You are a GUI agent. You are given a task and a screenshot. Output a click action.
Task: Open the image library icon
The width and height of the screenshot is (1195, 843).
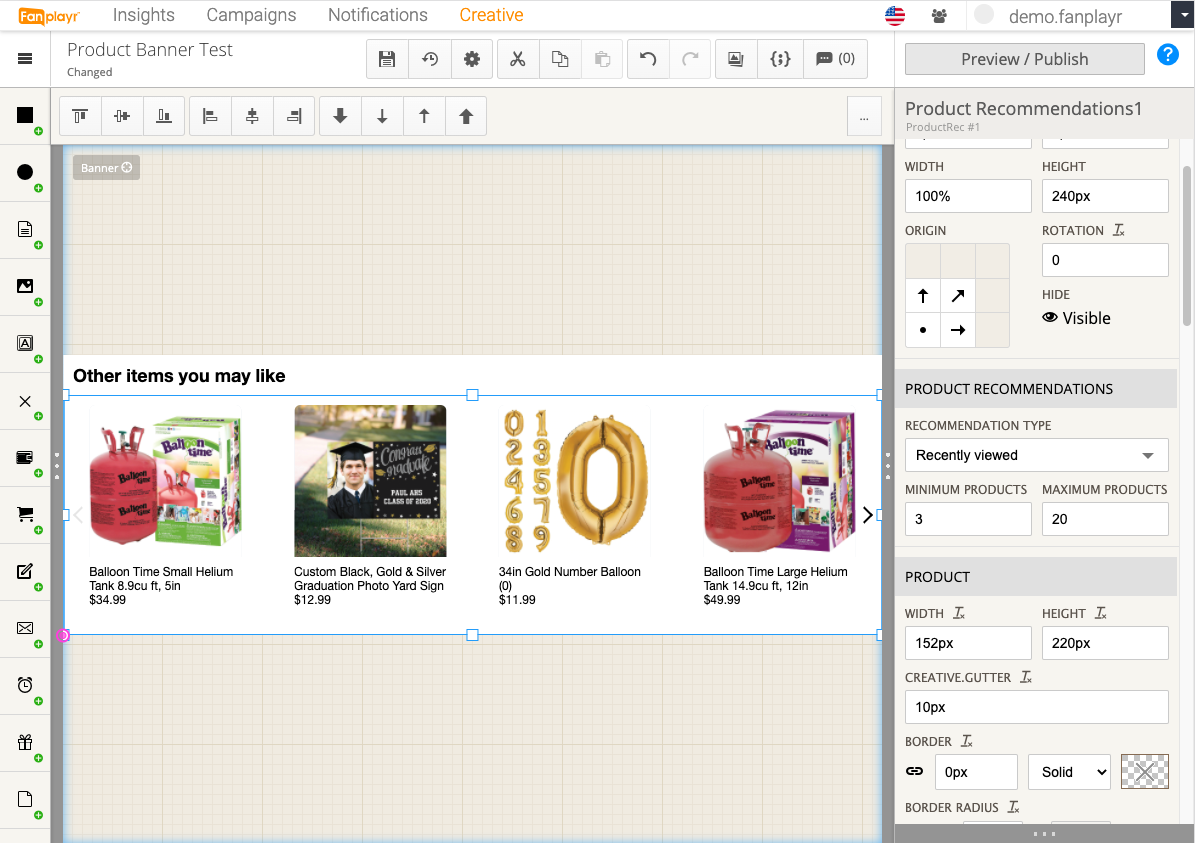(x=736, y=59)
